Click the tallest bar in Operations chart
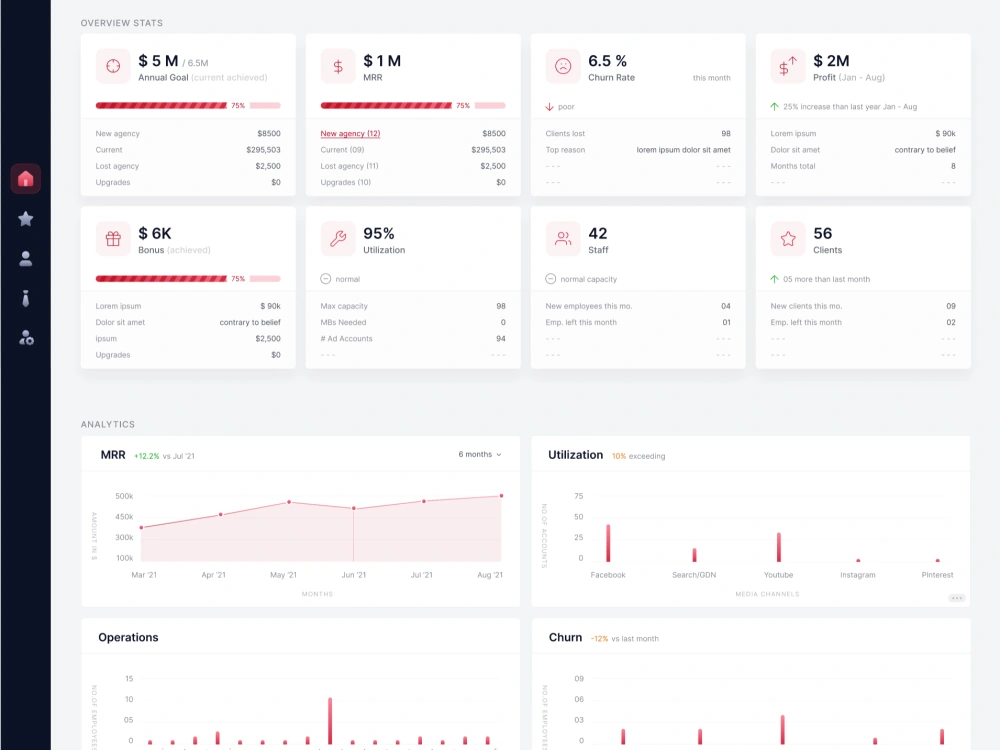The height and width of the screenshot is (750, 1000). [330, 721]
